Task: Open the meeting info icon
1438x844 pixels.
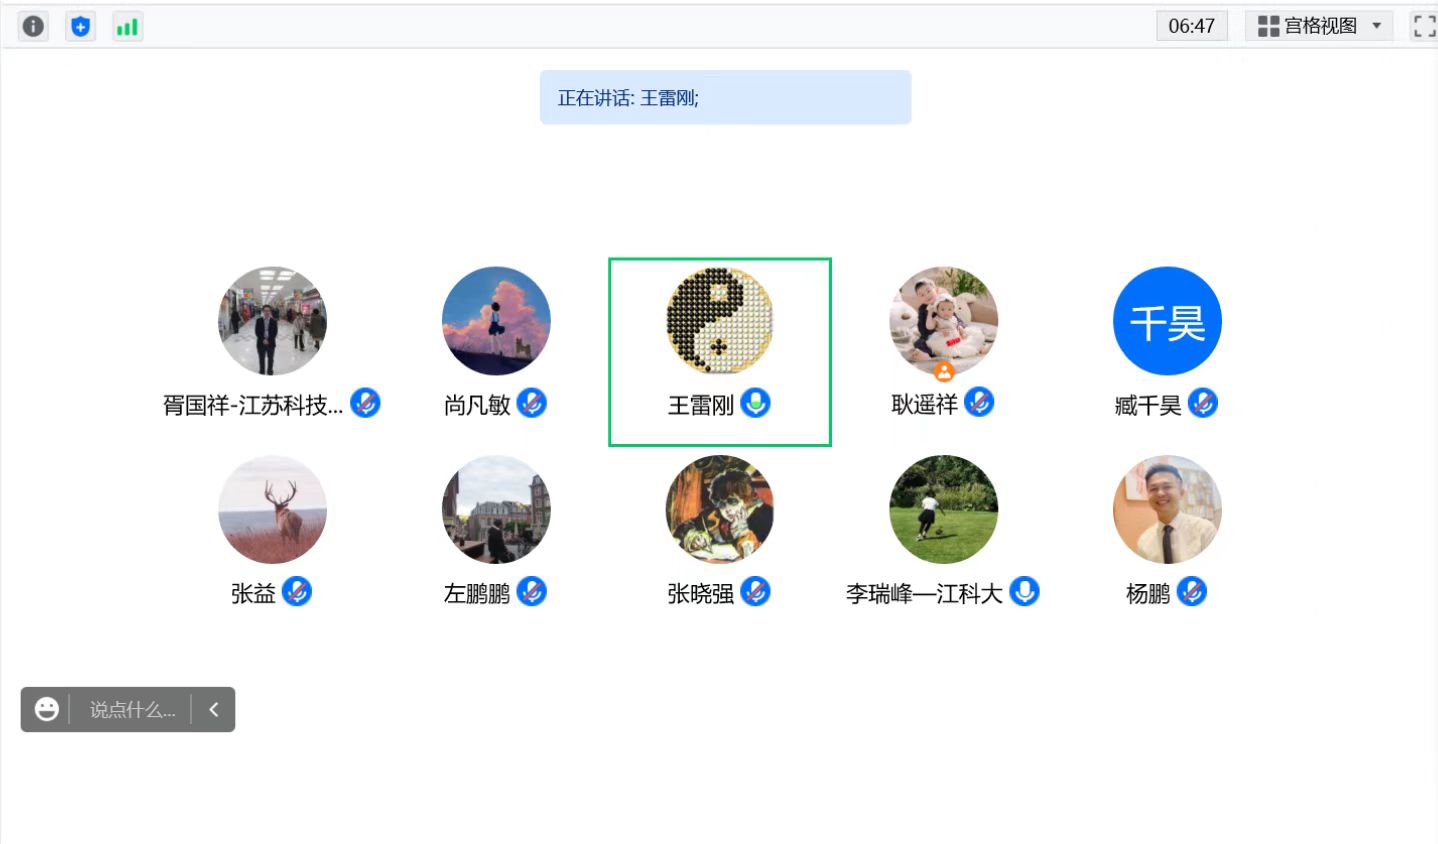Action: coord(33,26)
